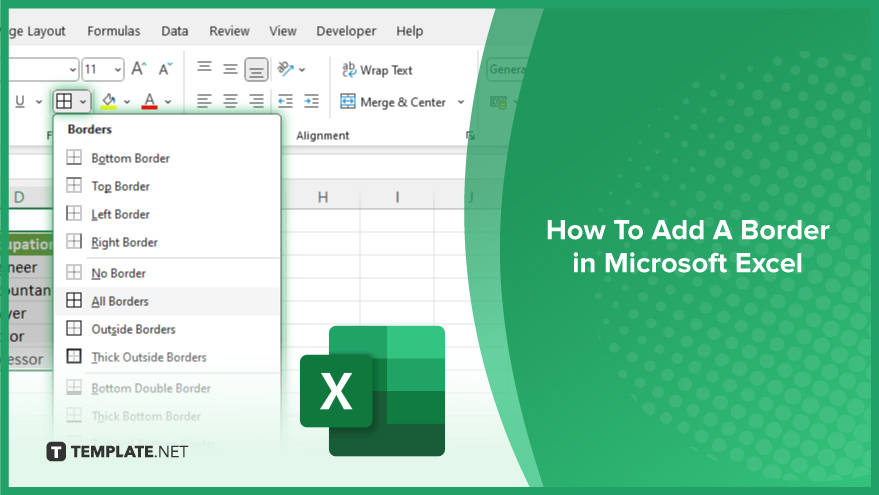Open the Help tab
The image size is (879, 495).
(410, 31)
